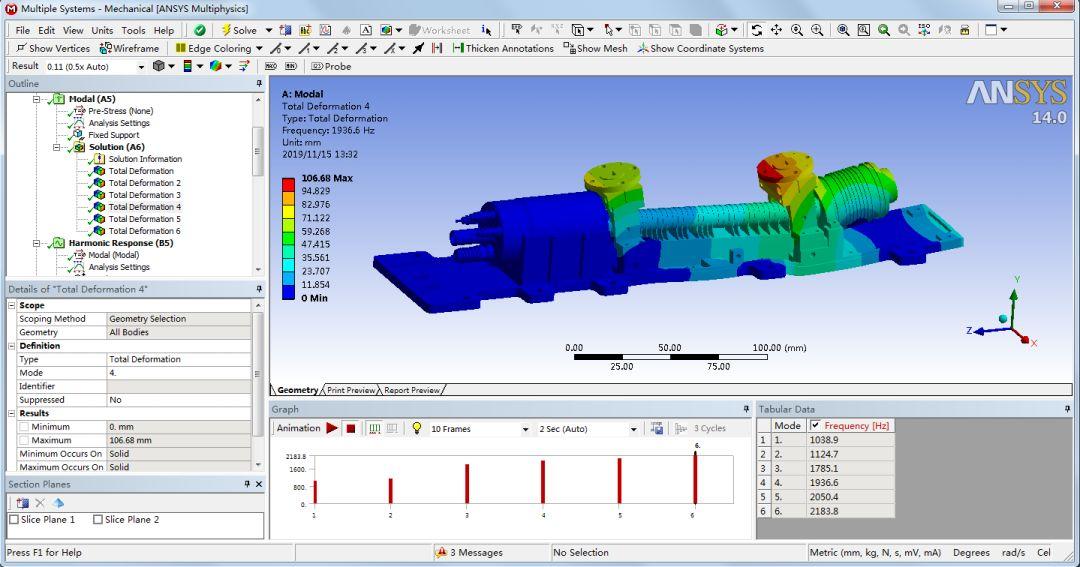
Task: Open the Edit menu
Action: 46,30
